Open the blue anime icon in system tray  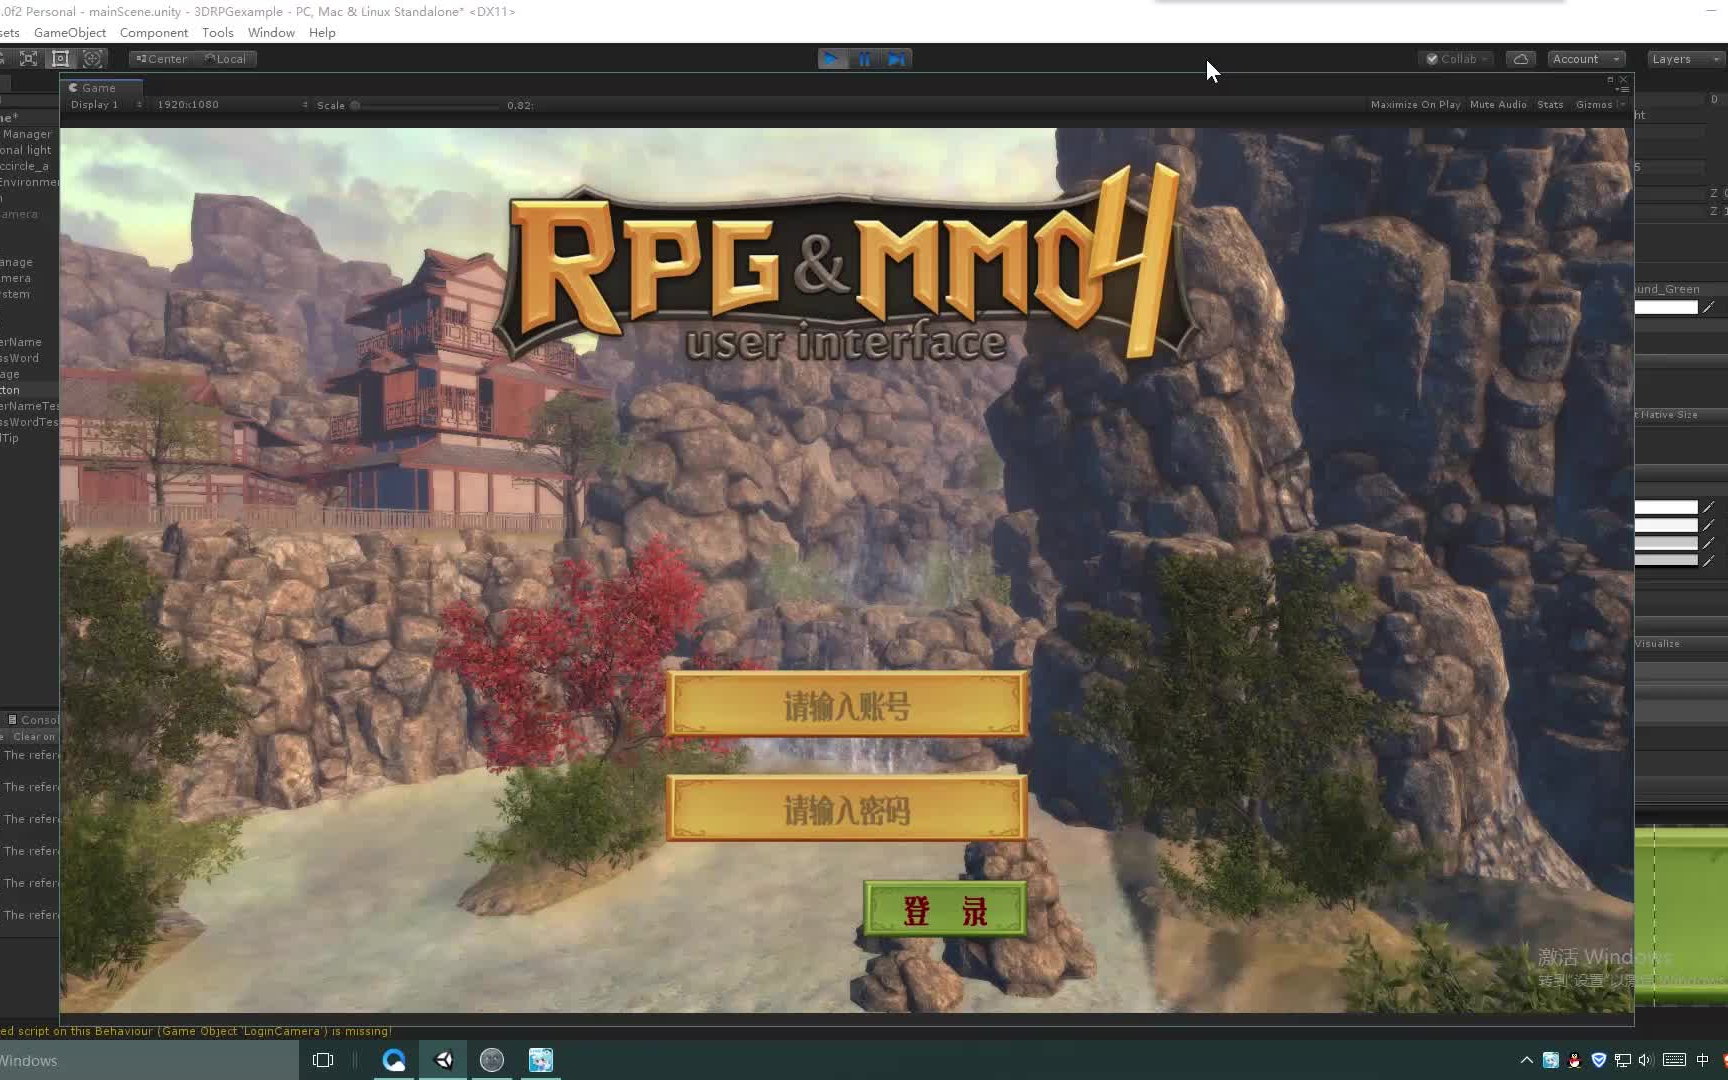click(1550, 1060)
